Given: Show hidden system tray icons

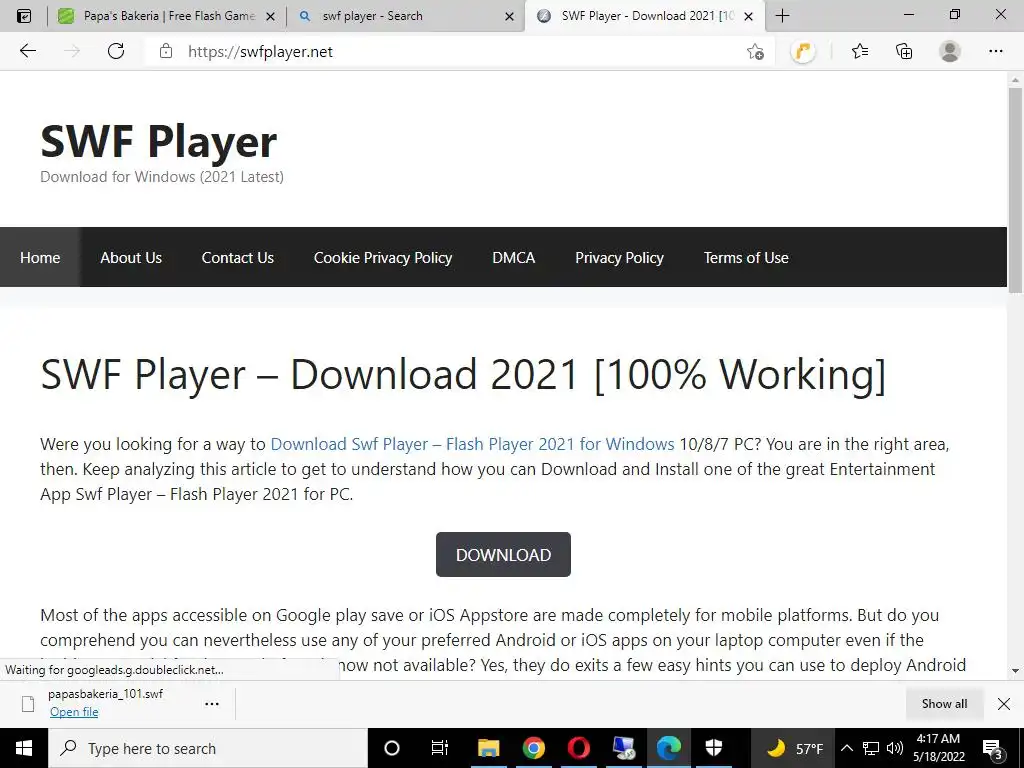Looking at the screenshot, I should click(x=847, y=748).
